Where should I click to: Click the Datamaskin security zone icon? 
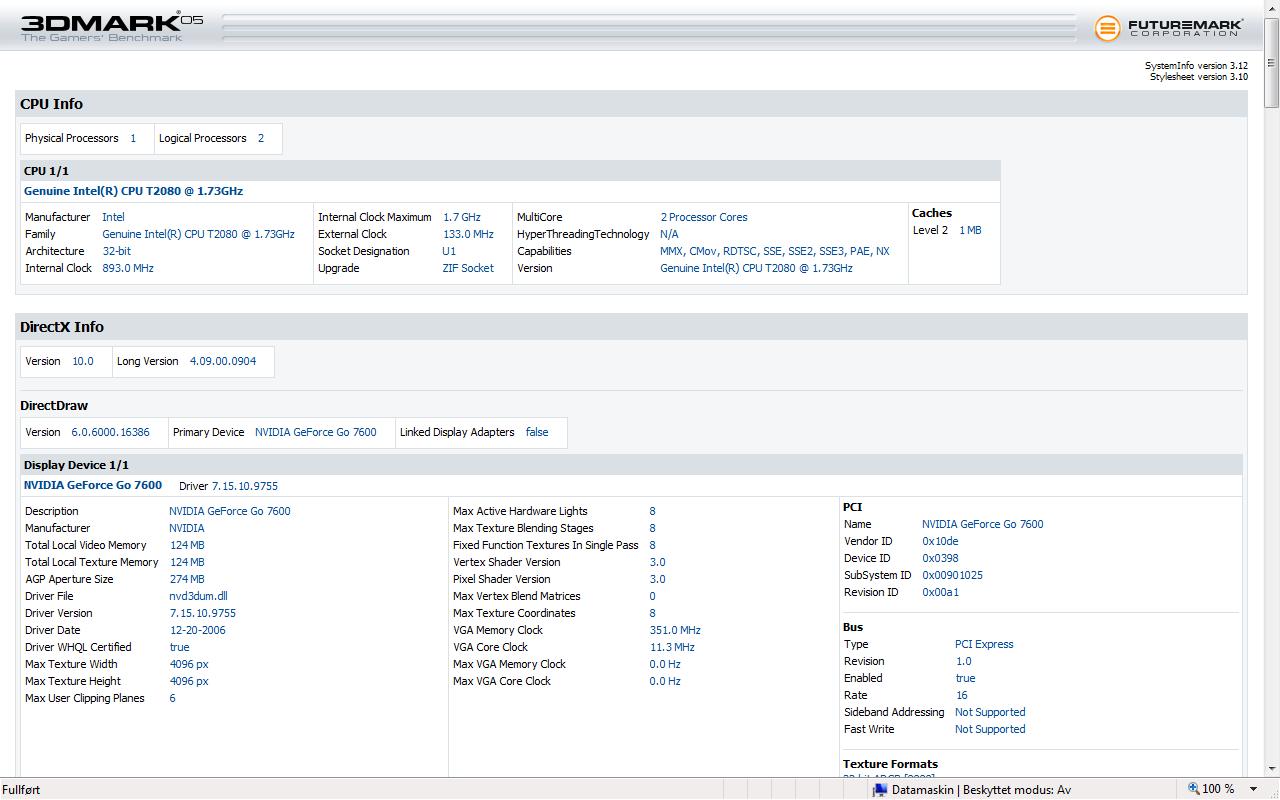880,789
